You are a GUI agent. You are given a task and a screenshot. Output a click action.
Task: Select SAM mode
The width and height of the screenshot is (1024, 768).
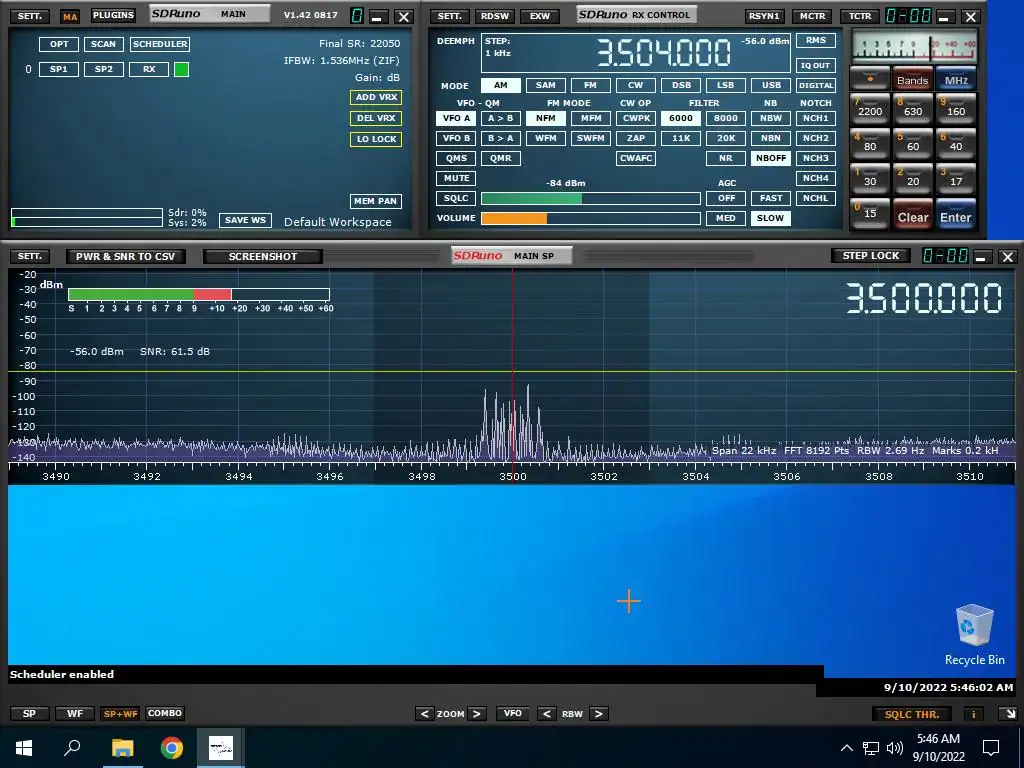(545, 85)
